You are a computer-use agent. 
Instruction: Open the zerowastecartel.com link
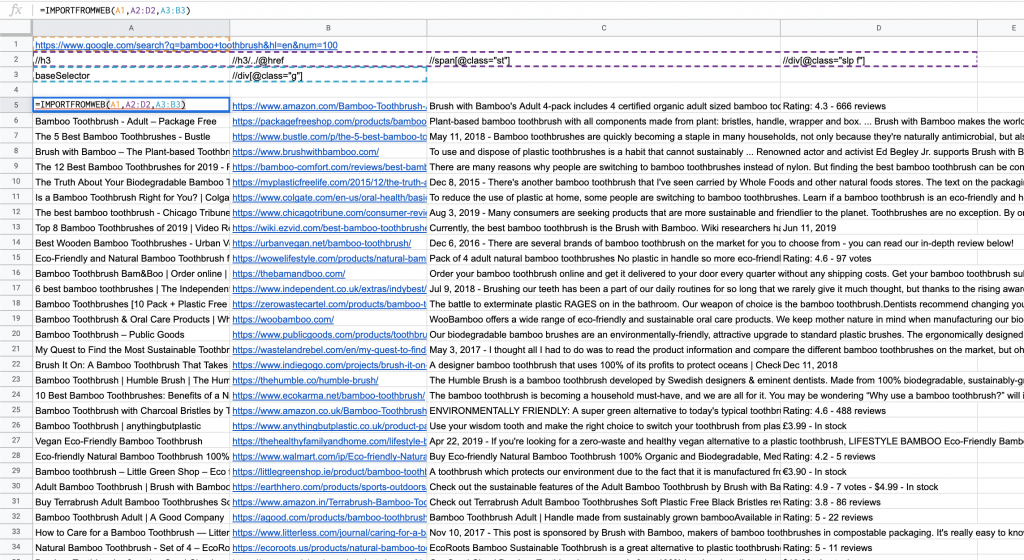click(329, 304)
